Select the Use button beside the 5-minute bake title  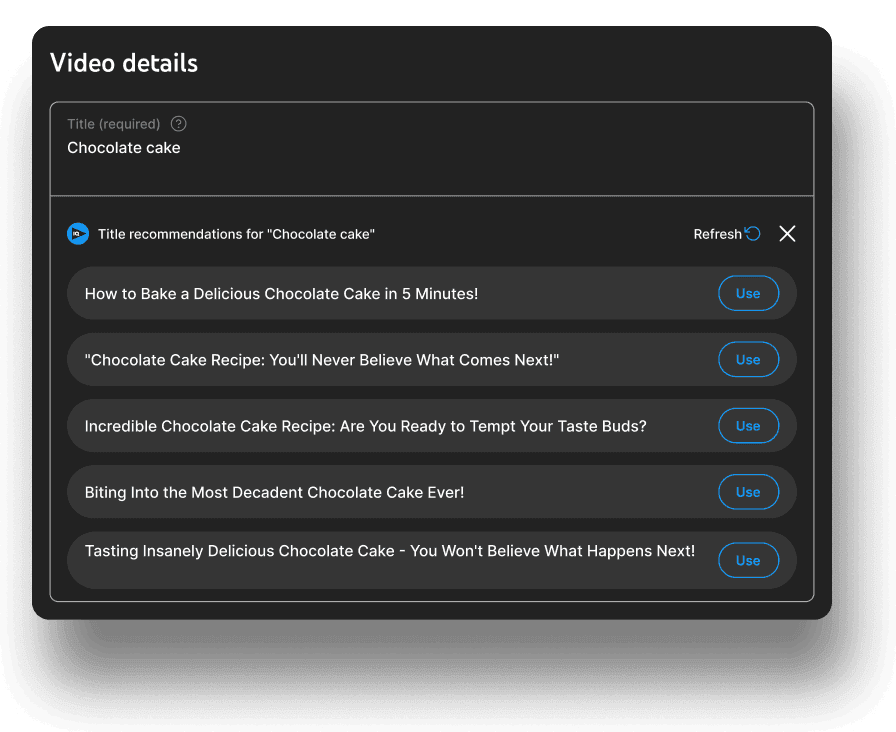(x=748, y=293)
